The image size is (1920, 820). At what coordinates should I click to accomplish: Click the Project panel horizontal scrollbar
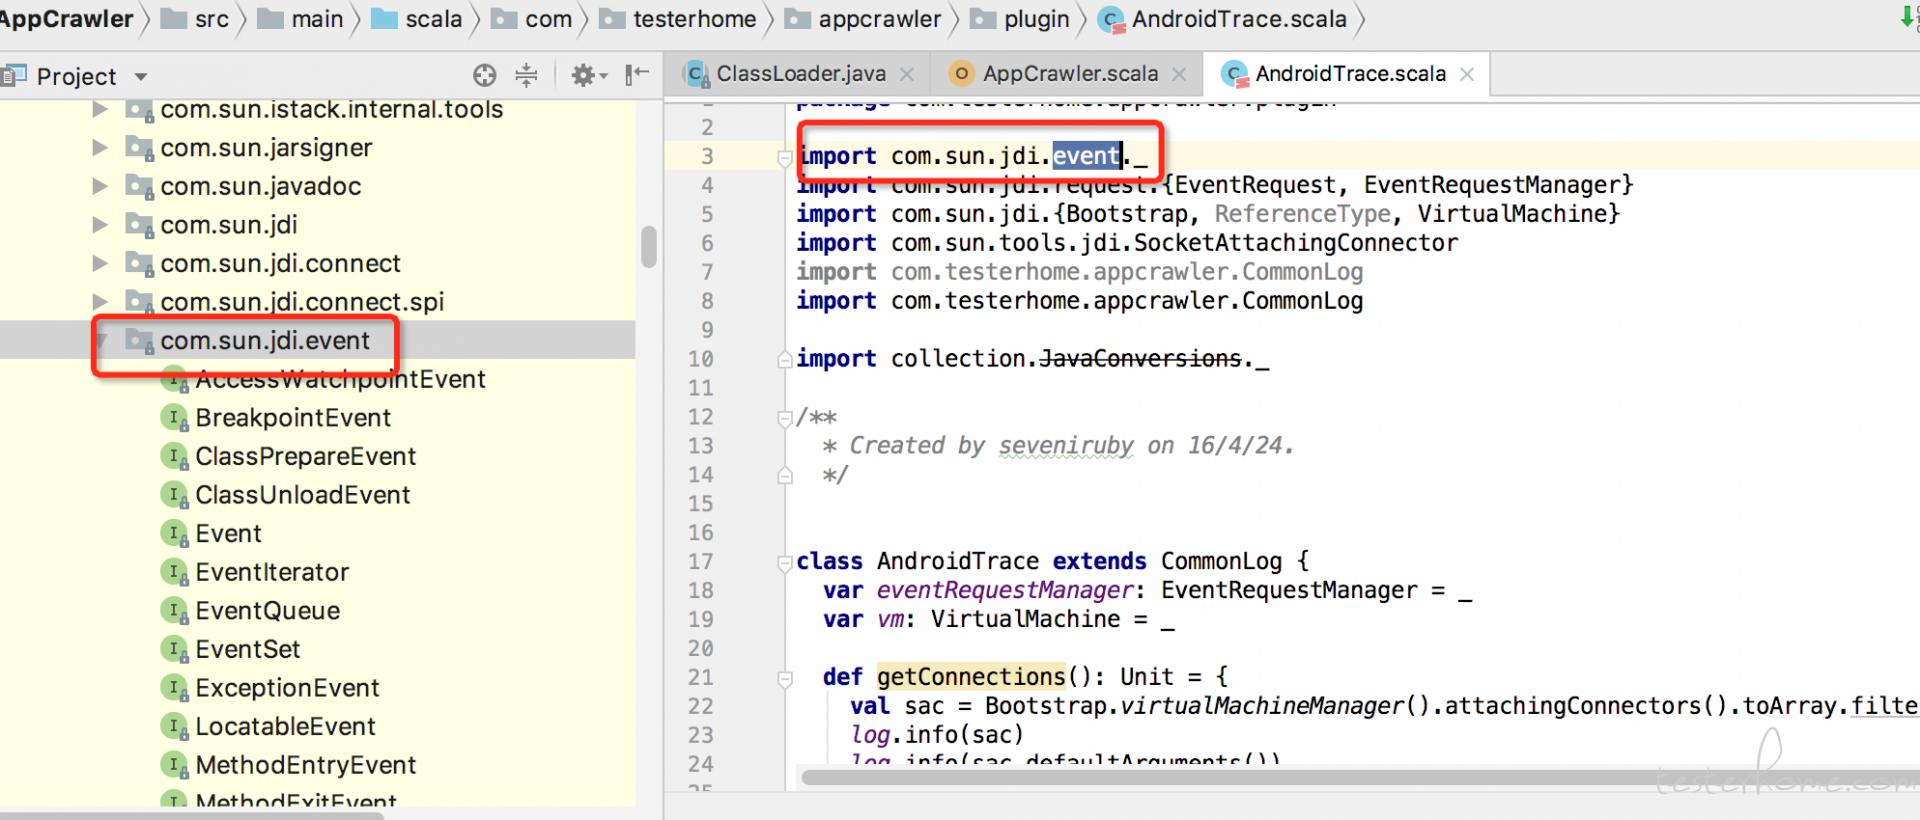pos(190,815)
